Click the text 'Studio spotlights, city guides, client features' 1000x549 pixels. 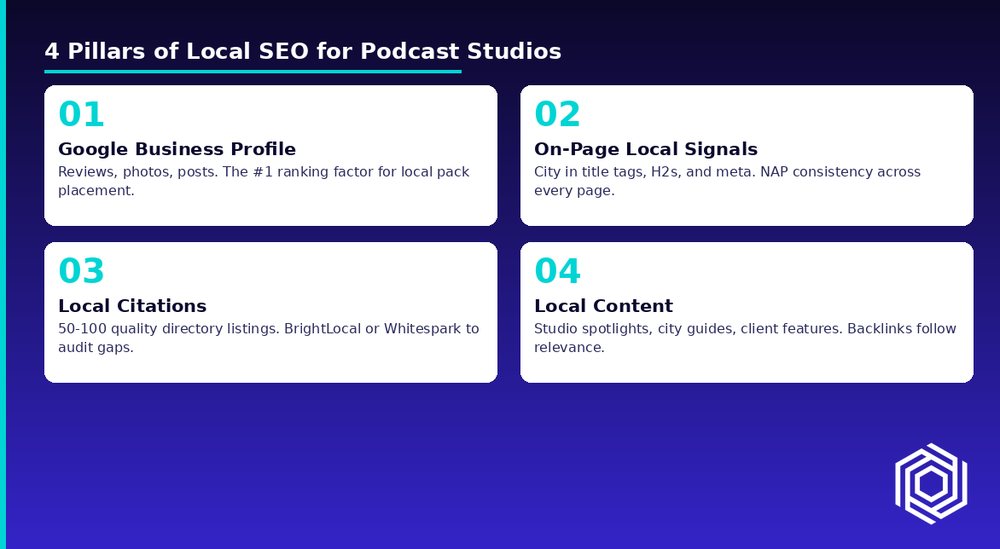[689, 329]
